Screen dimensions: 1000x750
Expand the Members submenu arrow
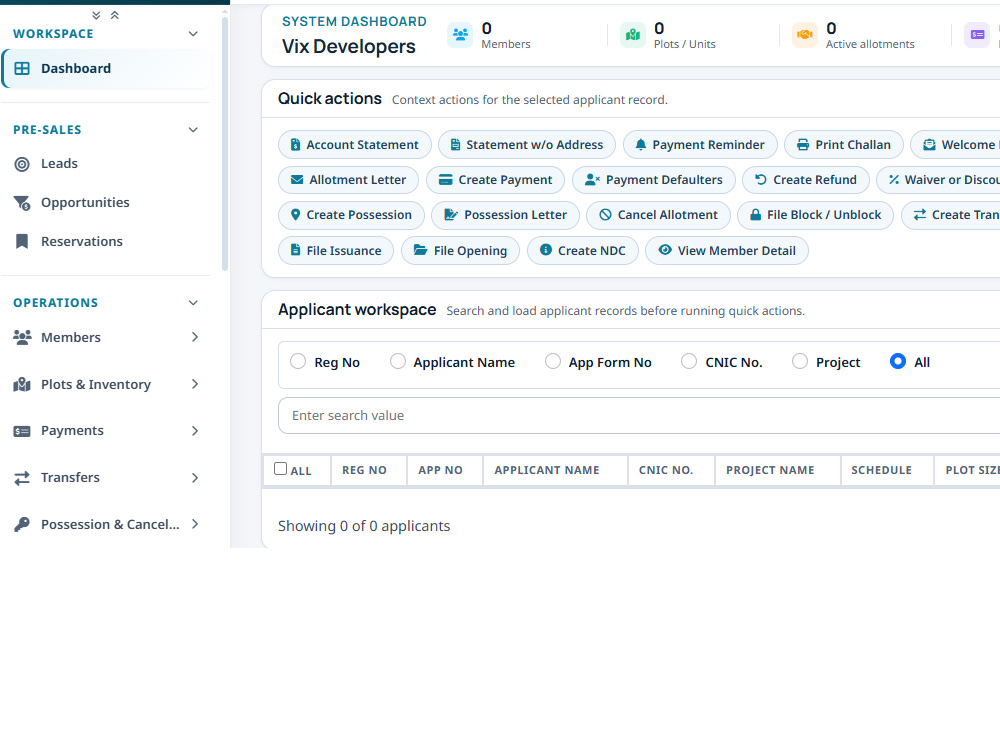click(x=195, y=337)
